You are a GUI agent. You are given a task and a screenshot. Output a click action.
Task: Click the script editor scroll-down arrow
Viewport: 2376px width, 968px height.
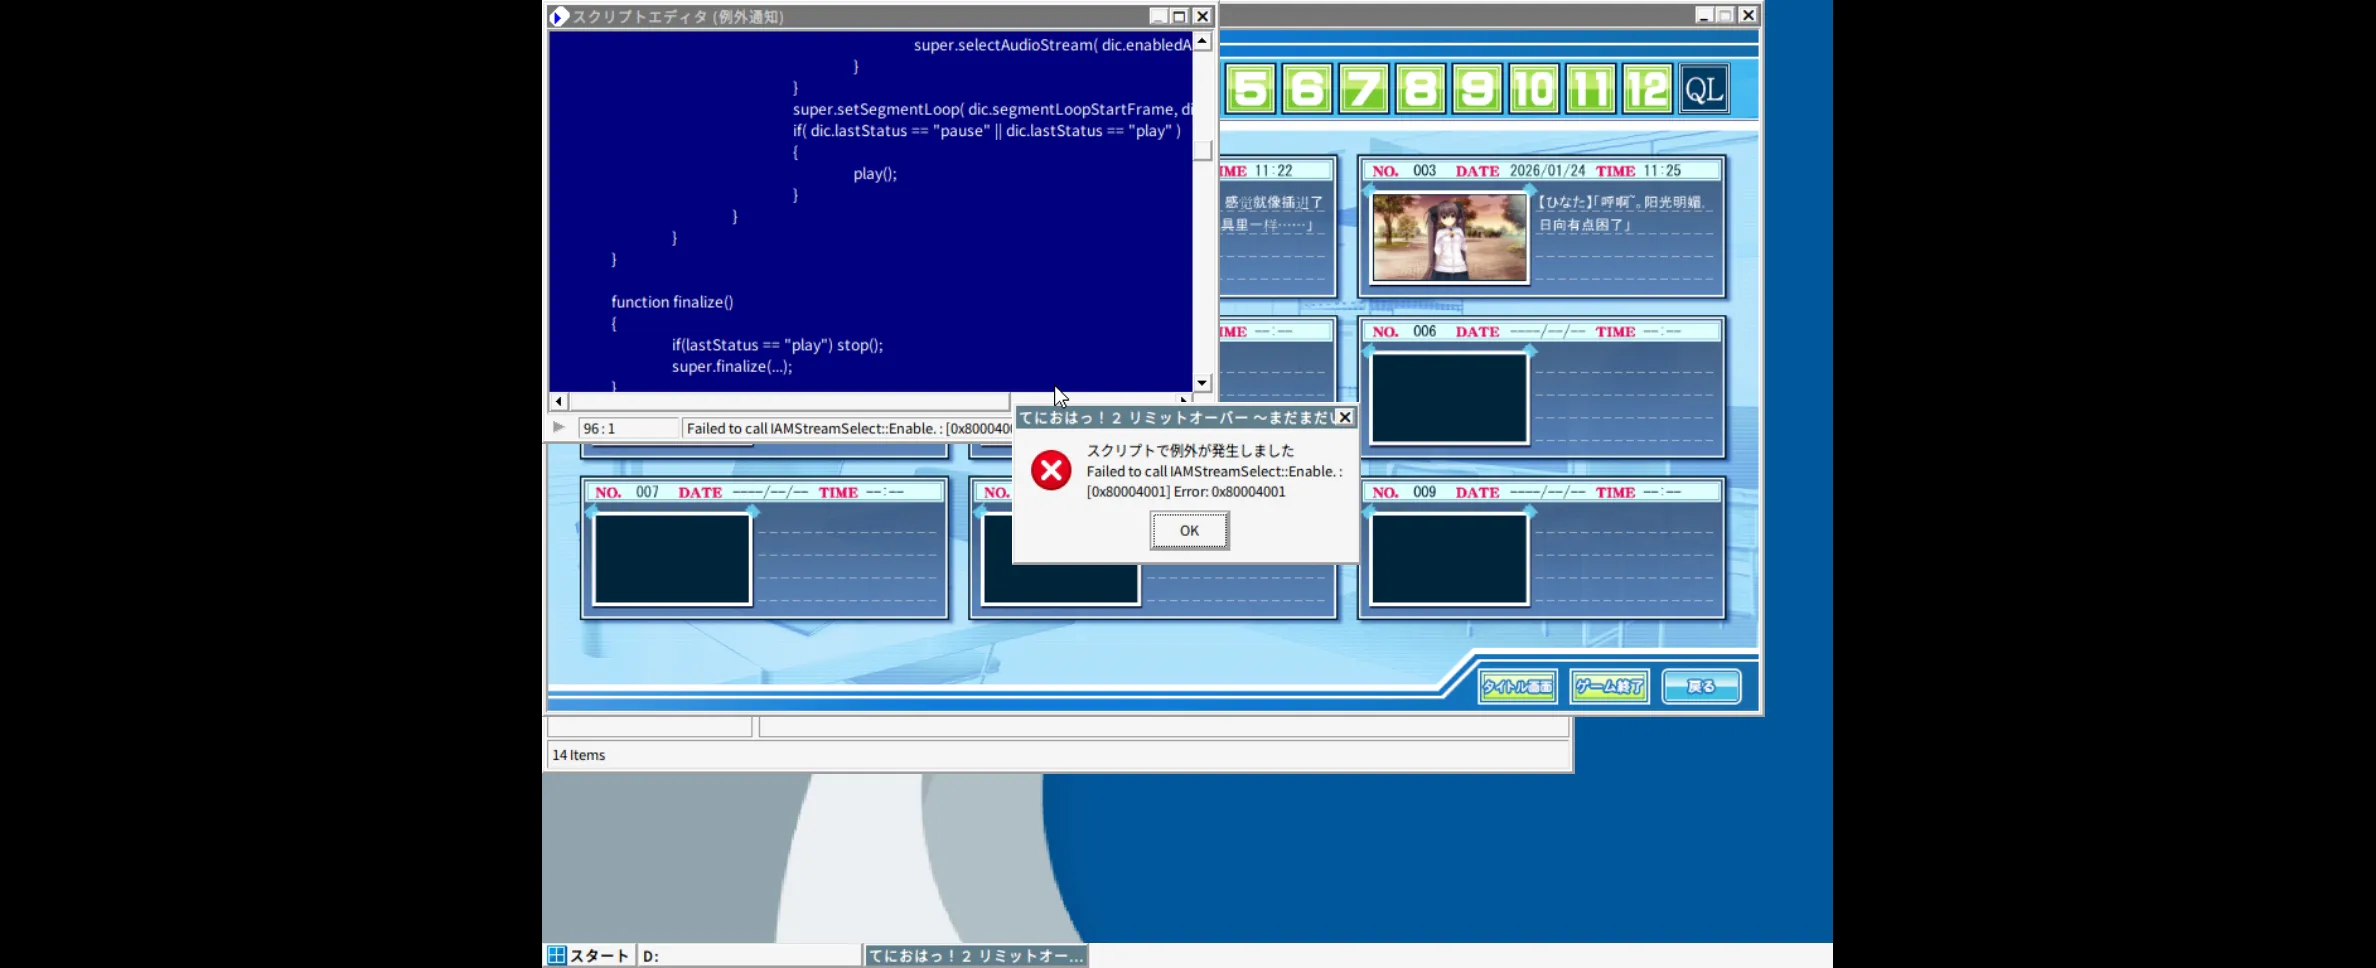1202,383
